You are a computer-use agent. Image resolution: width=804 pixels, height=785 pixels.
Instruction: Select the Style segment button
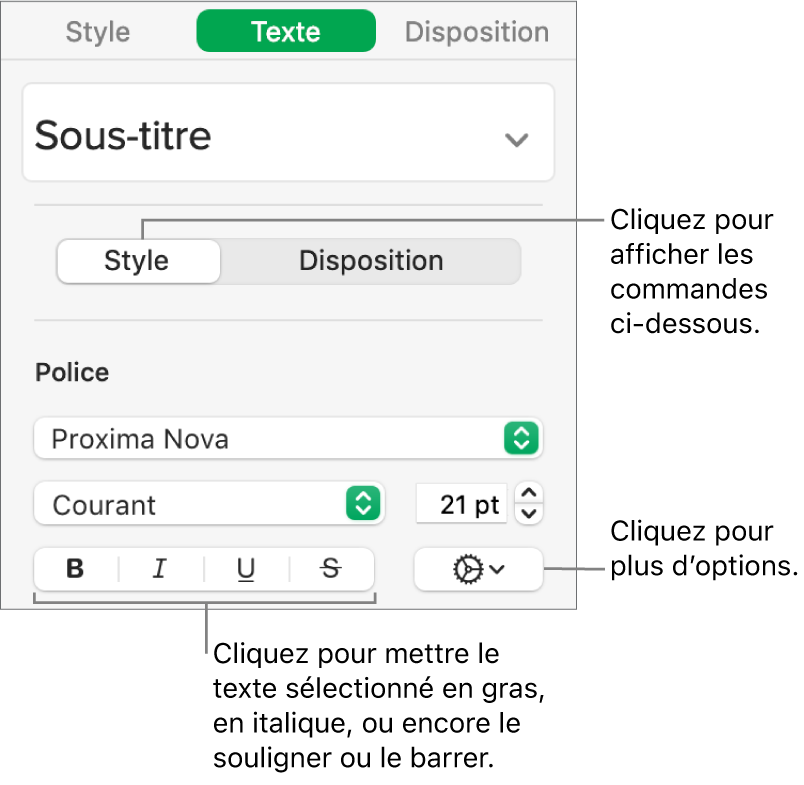137,261
